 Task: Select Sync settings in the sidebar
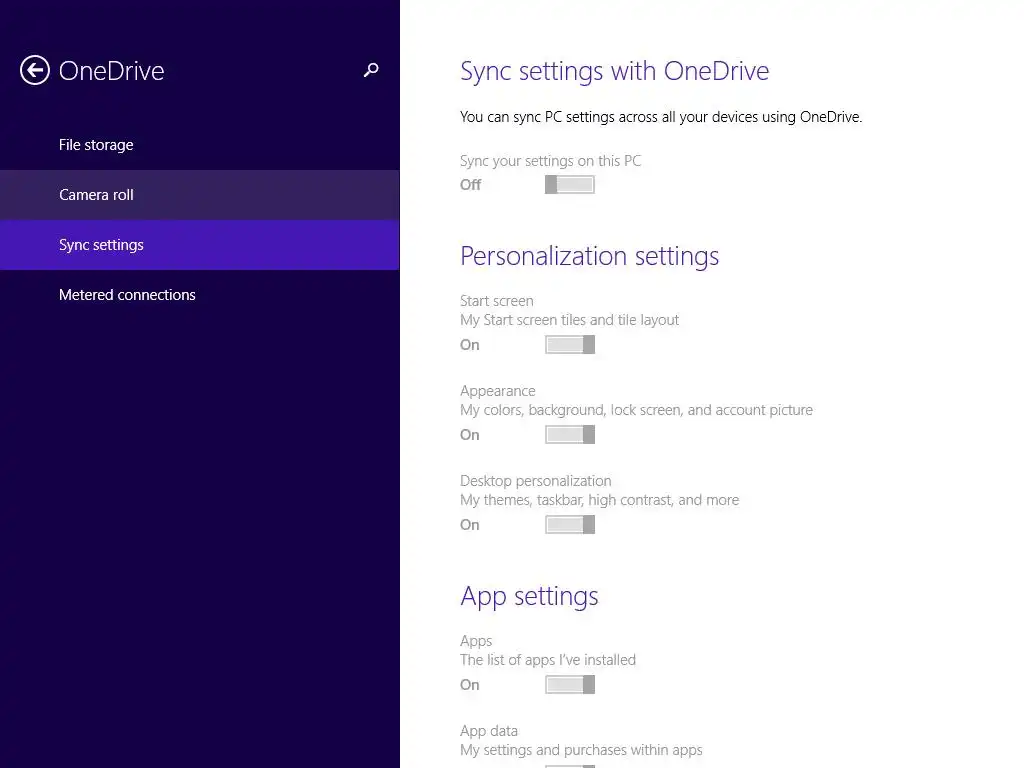200,245
